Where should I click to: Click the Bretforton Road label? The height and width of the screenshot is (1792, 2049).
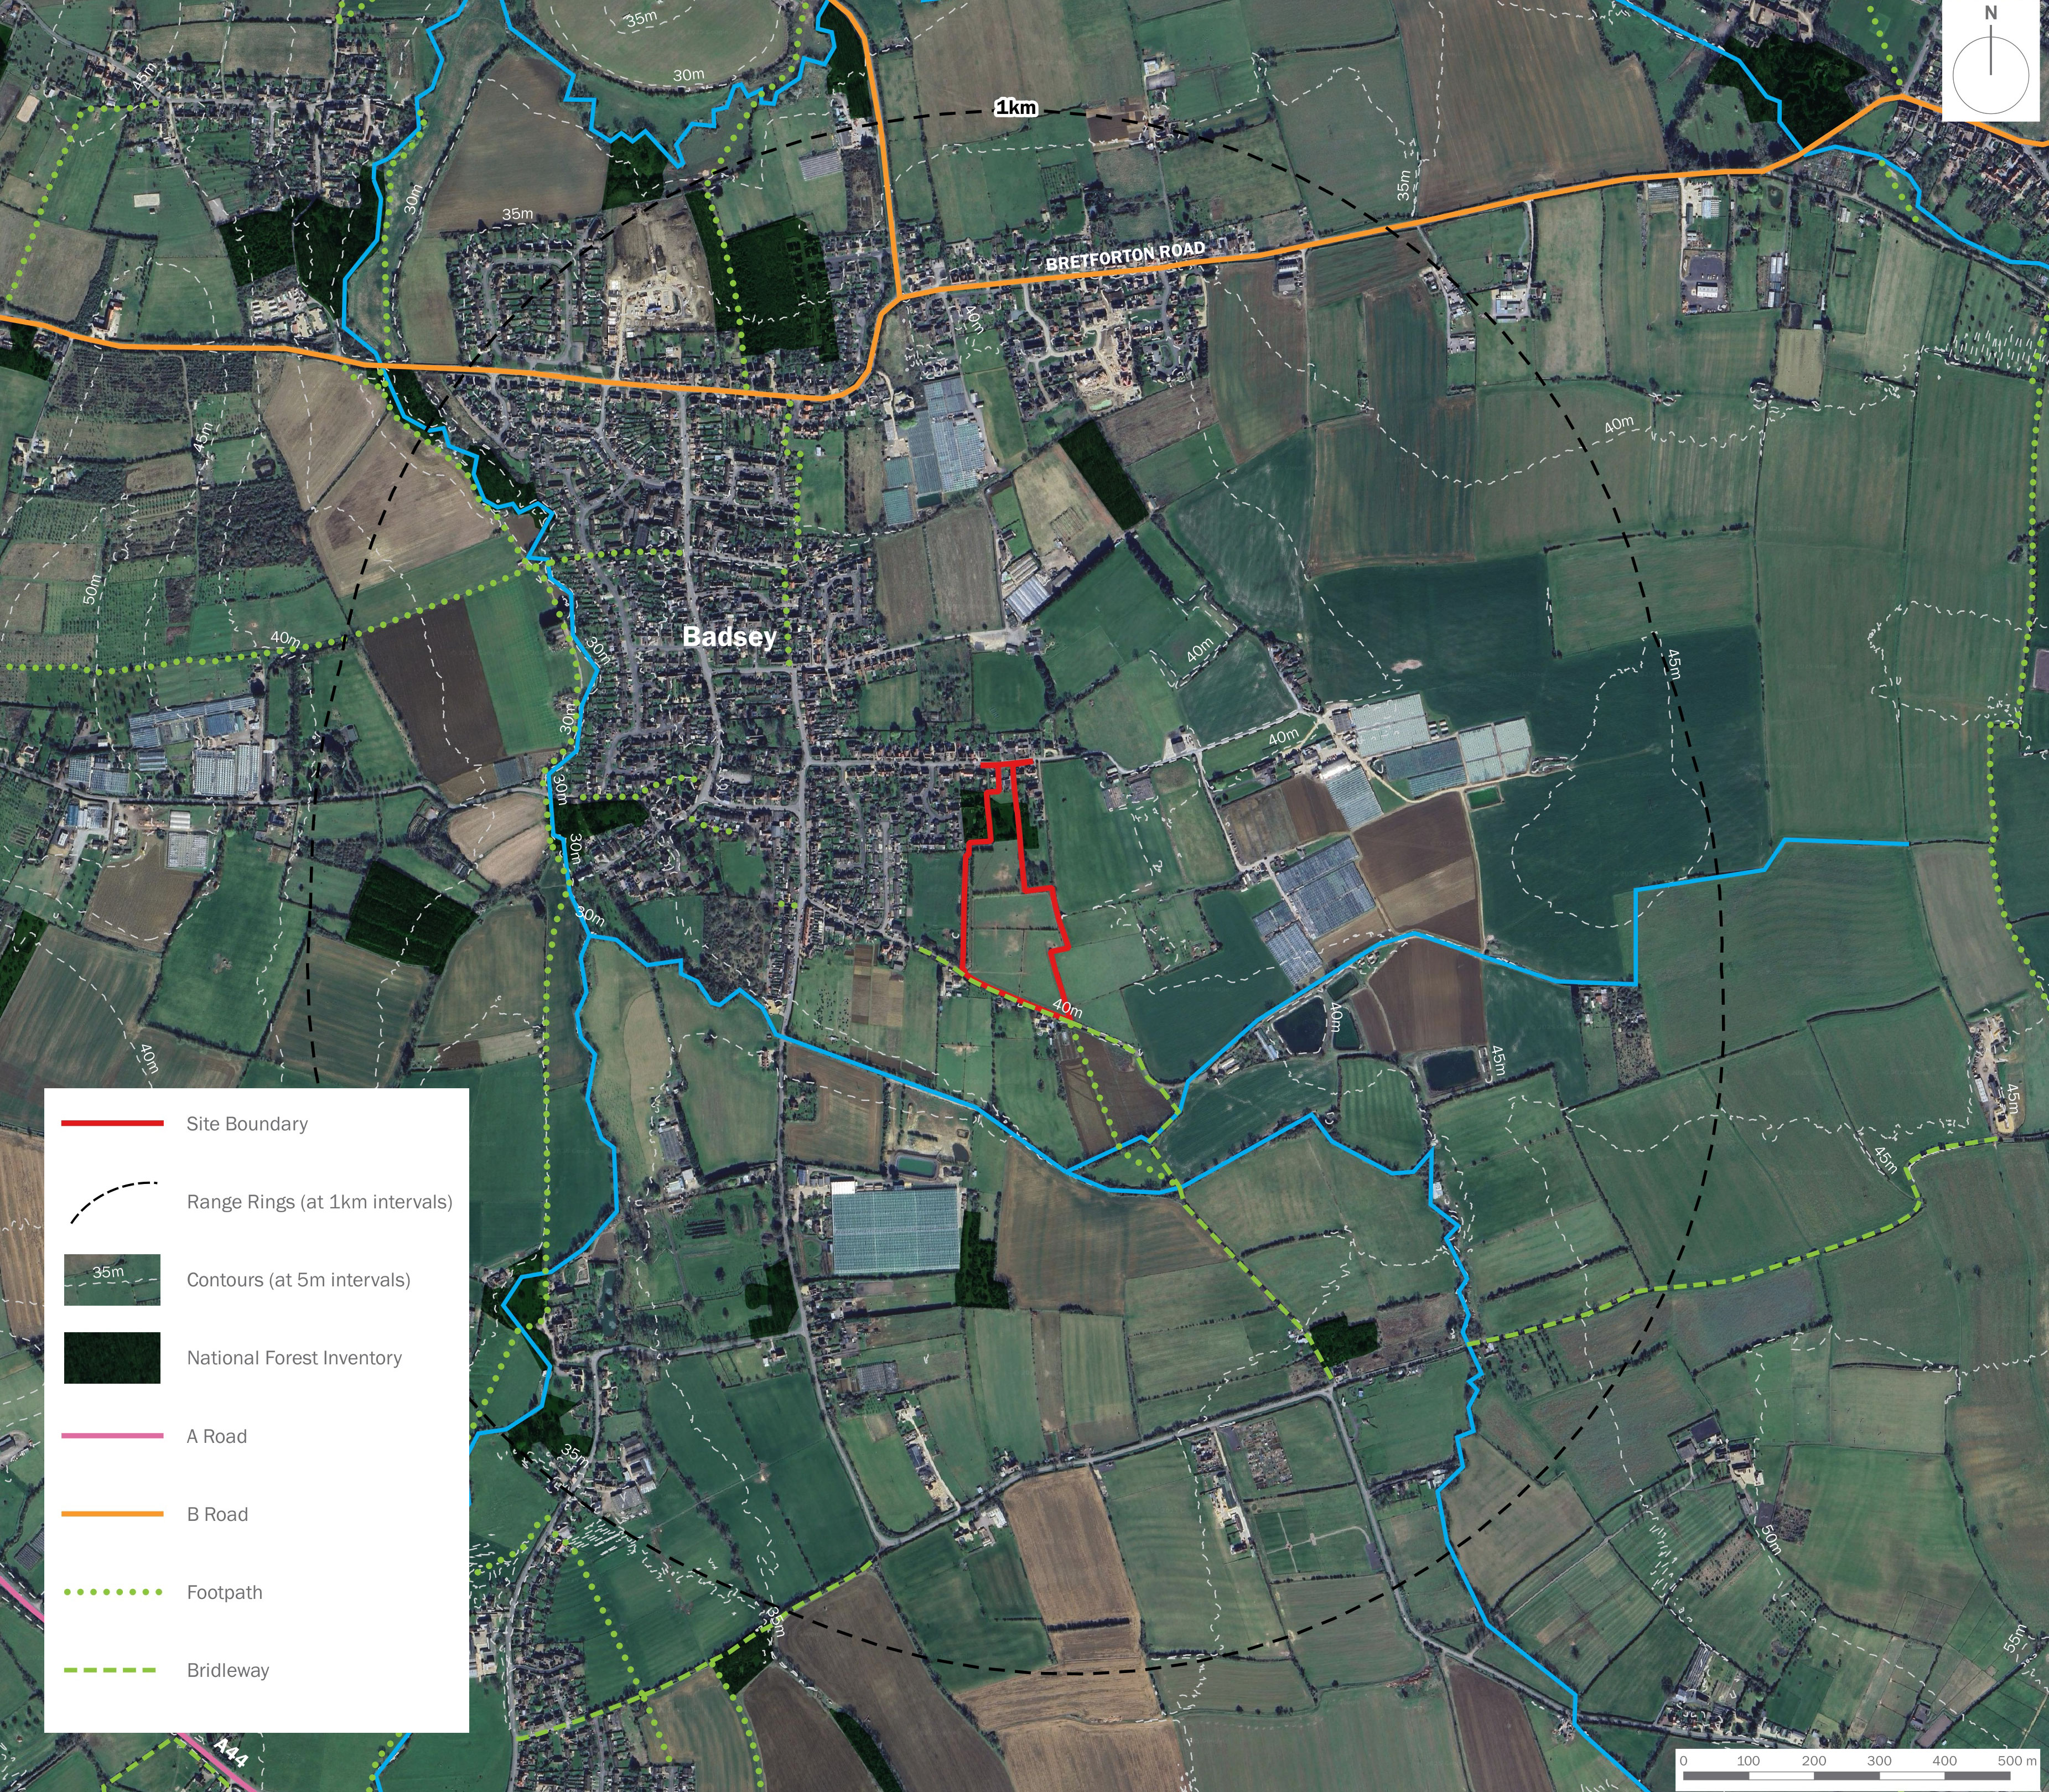click(1125, 256)
